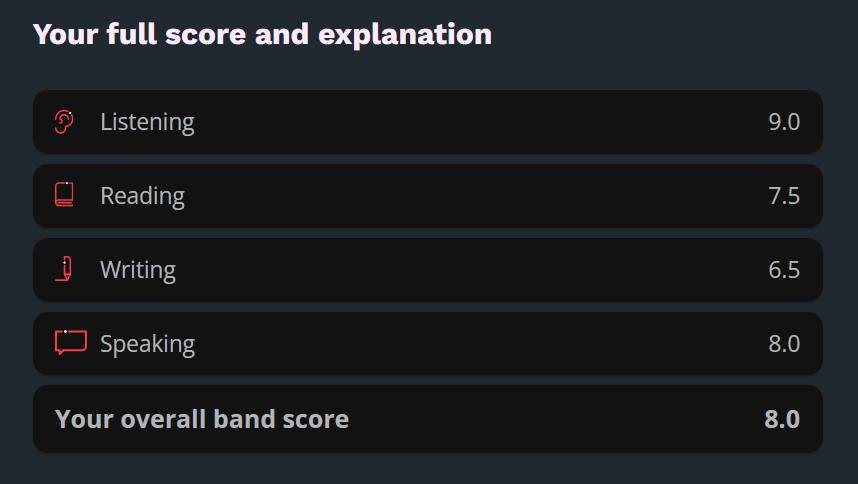This screenshot has height=484, width=858.
Task: Select the Listening label text
Action: tap(147, 122)
